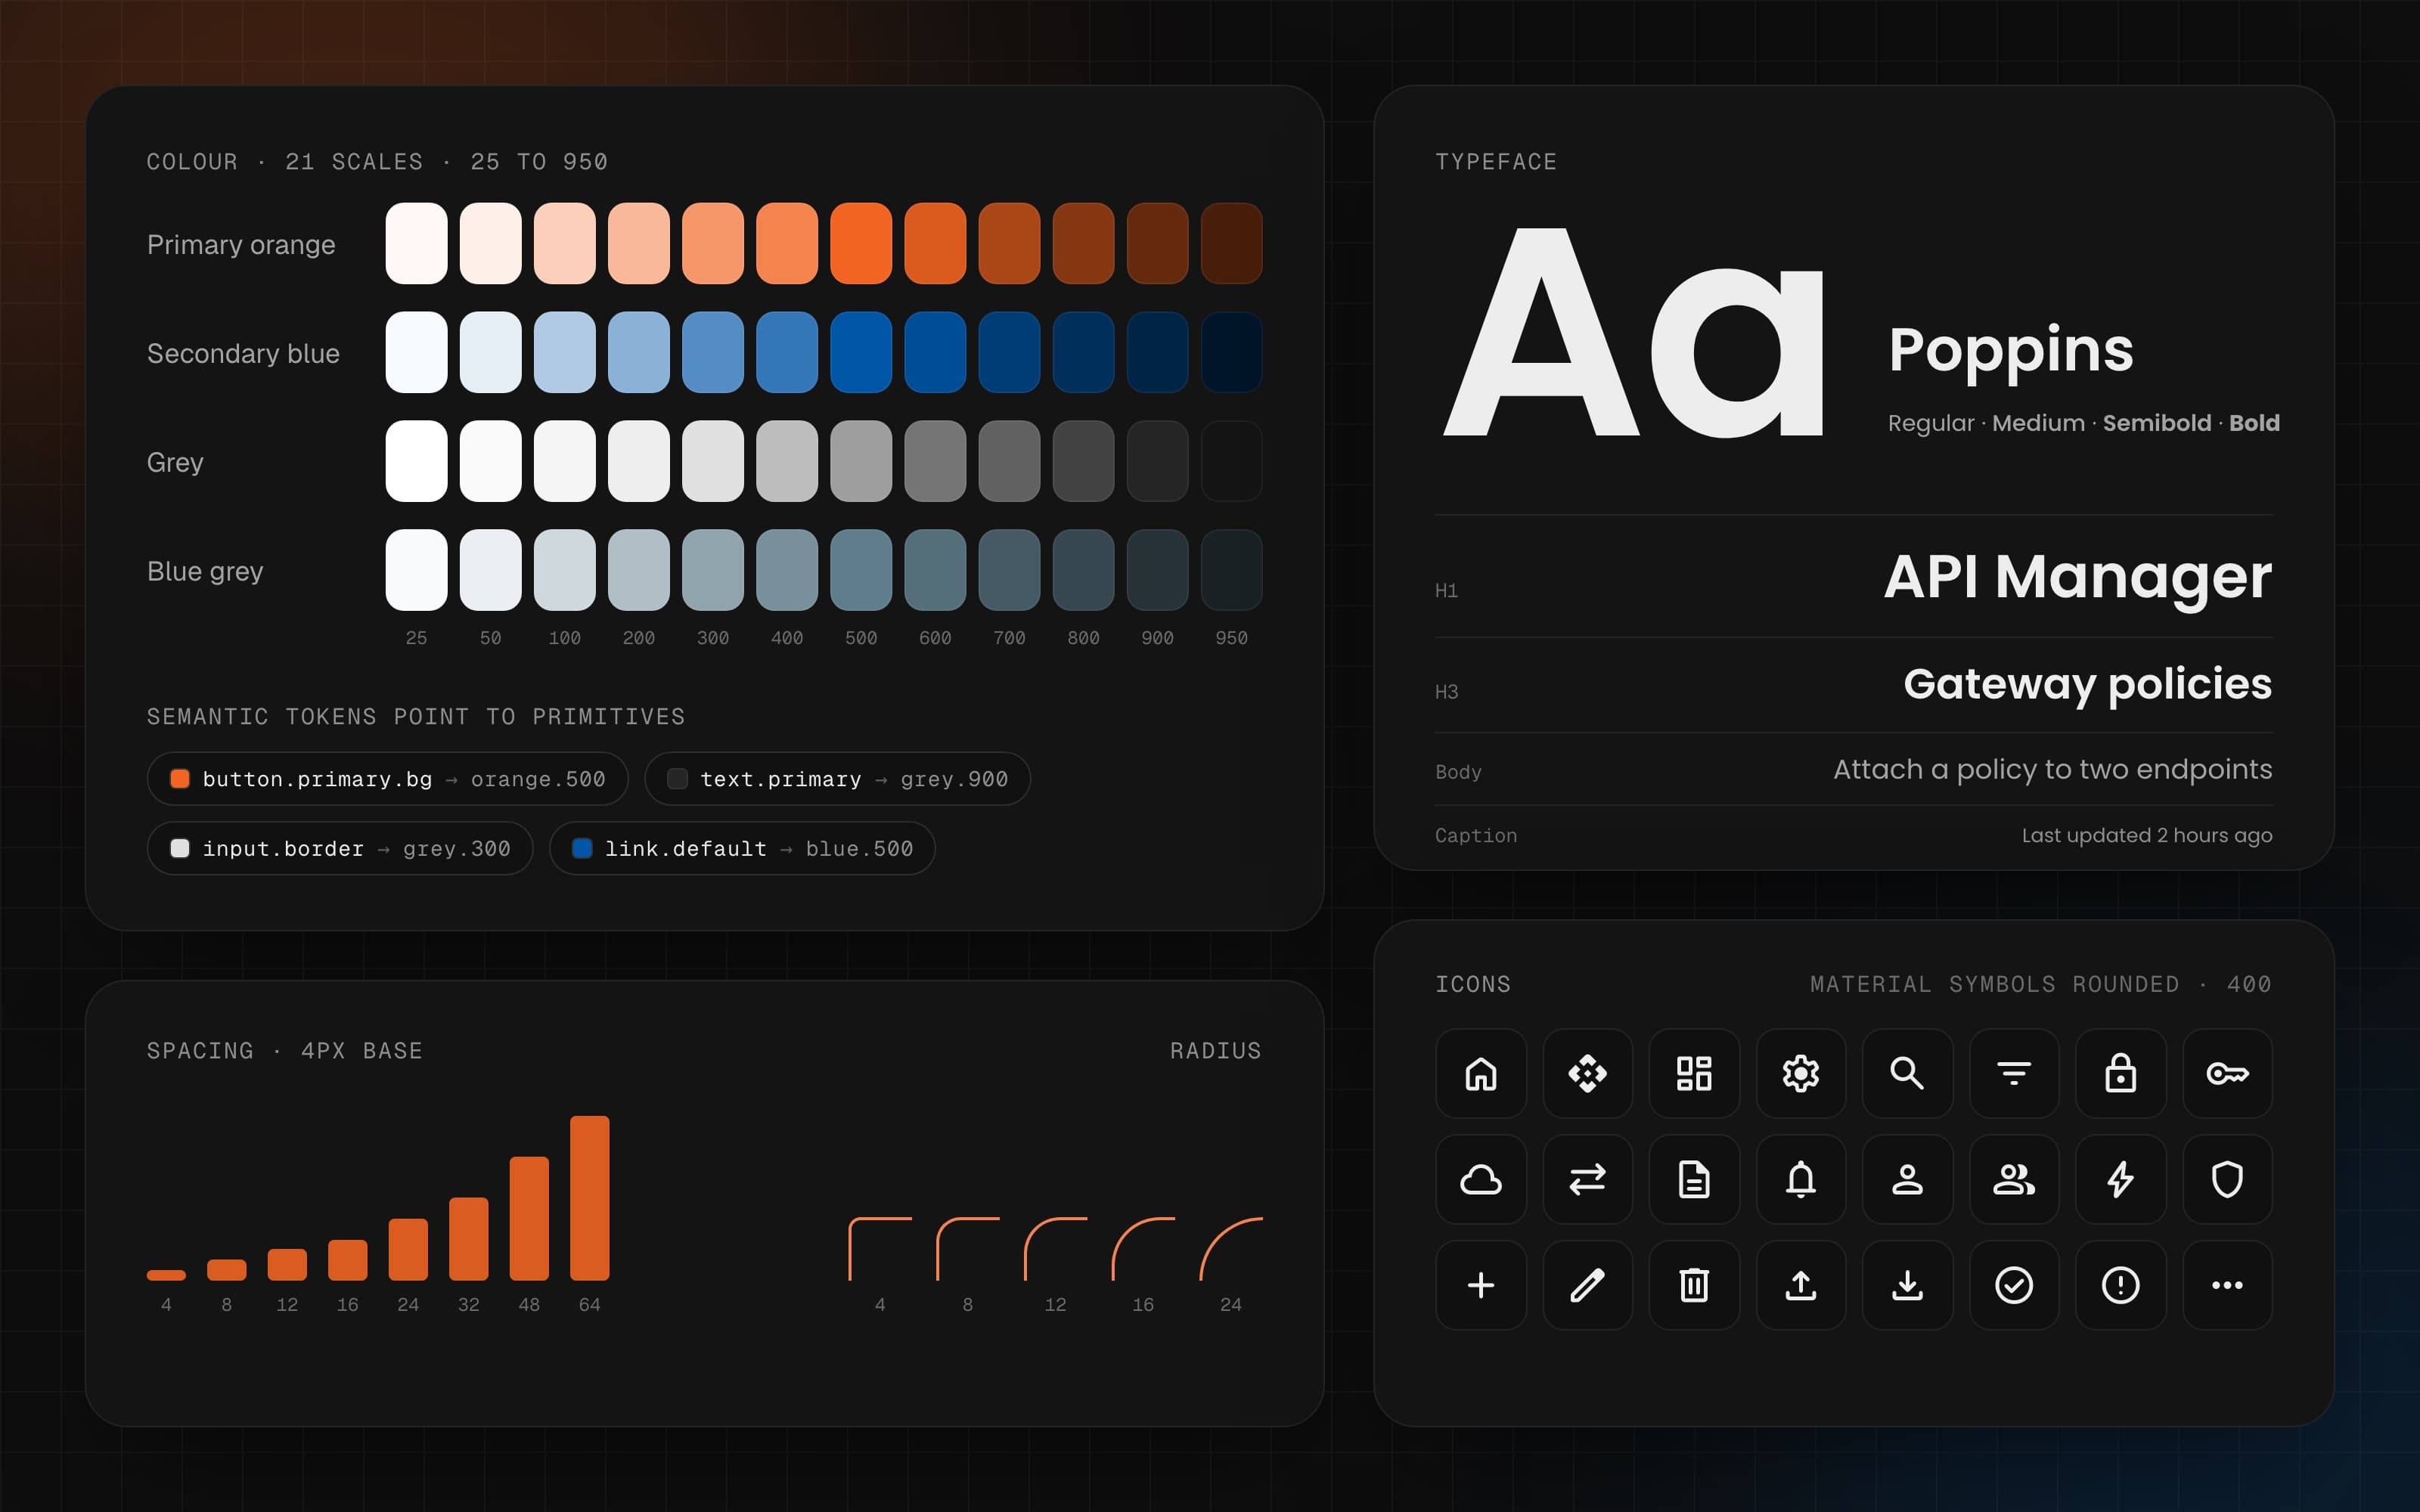Click the "Material Symbols Rounded · 400" label

coord(2040,984)
